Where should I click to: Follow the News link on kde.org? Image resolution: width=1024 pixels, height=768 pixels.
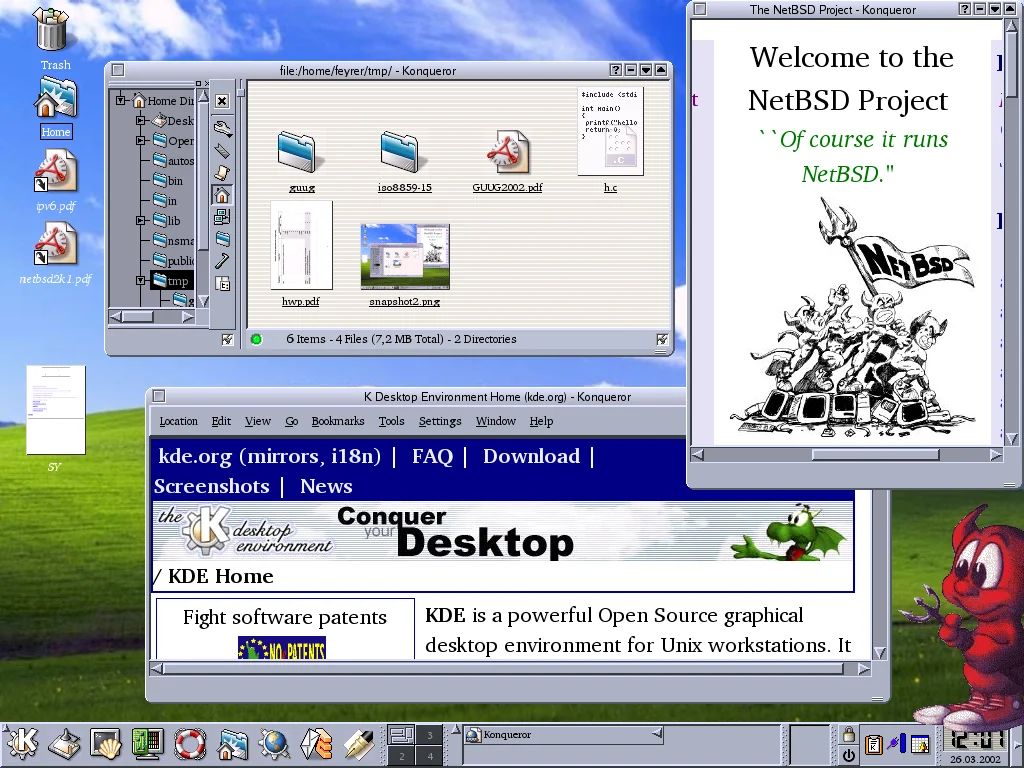326,486
